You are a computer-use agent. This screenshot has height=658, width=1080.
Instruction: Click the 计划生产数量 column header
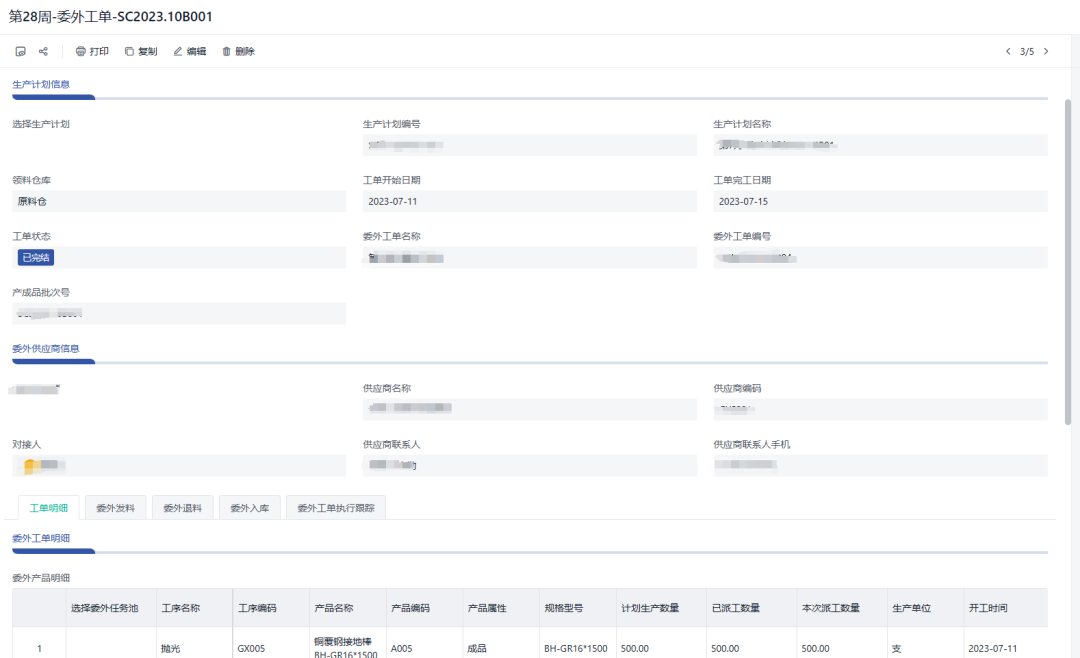point(649,608)
